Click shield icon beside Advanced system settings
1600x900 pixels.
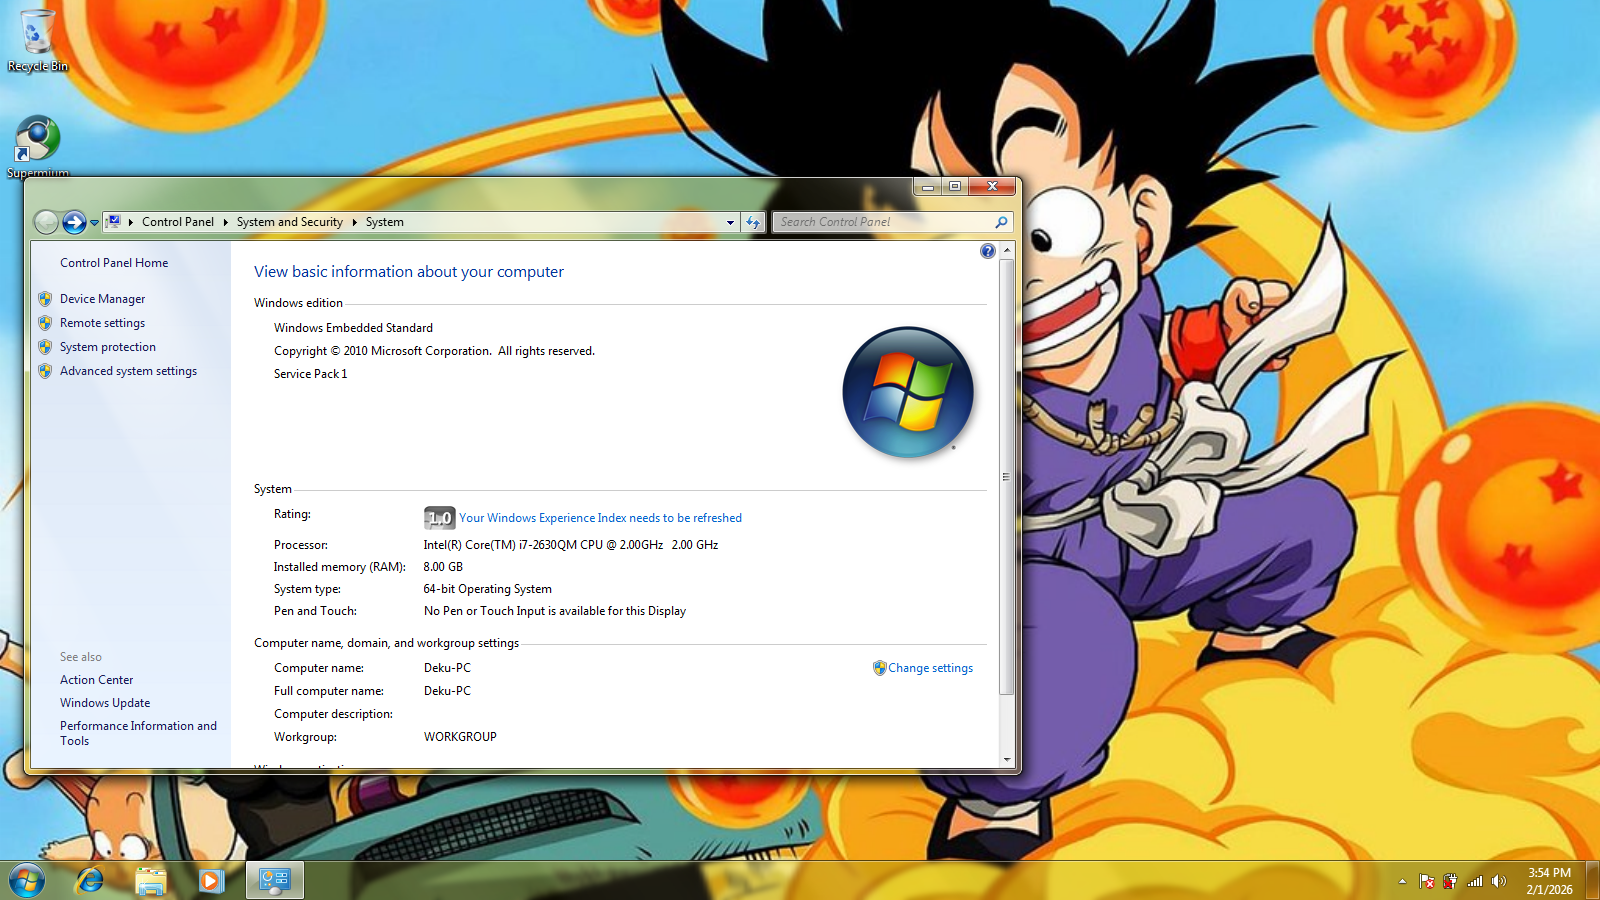pos(45,371)
